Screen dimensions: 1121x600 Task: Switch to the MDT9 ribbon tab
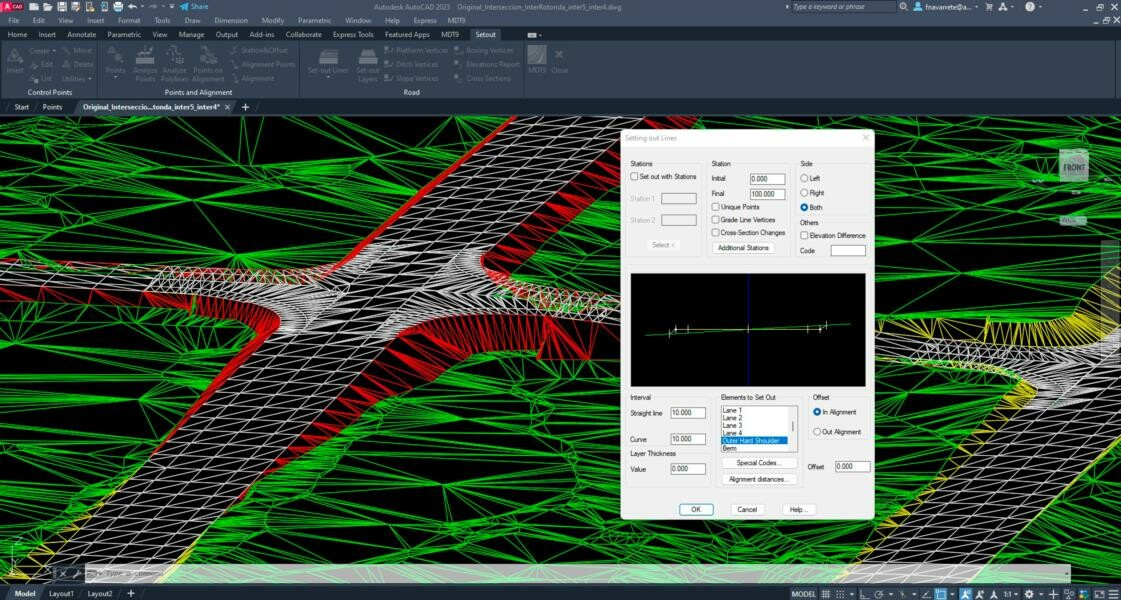450,34
